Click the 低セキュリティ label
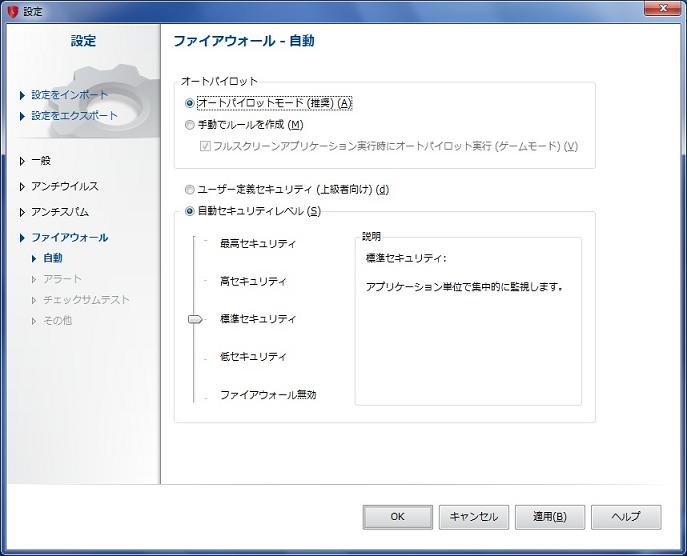Screen dimensions: 687x556 point(253,357)
